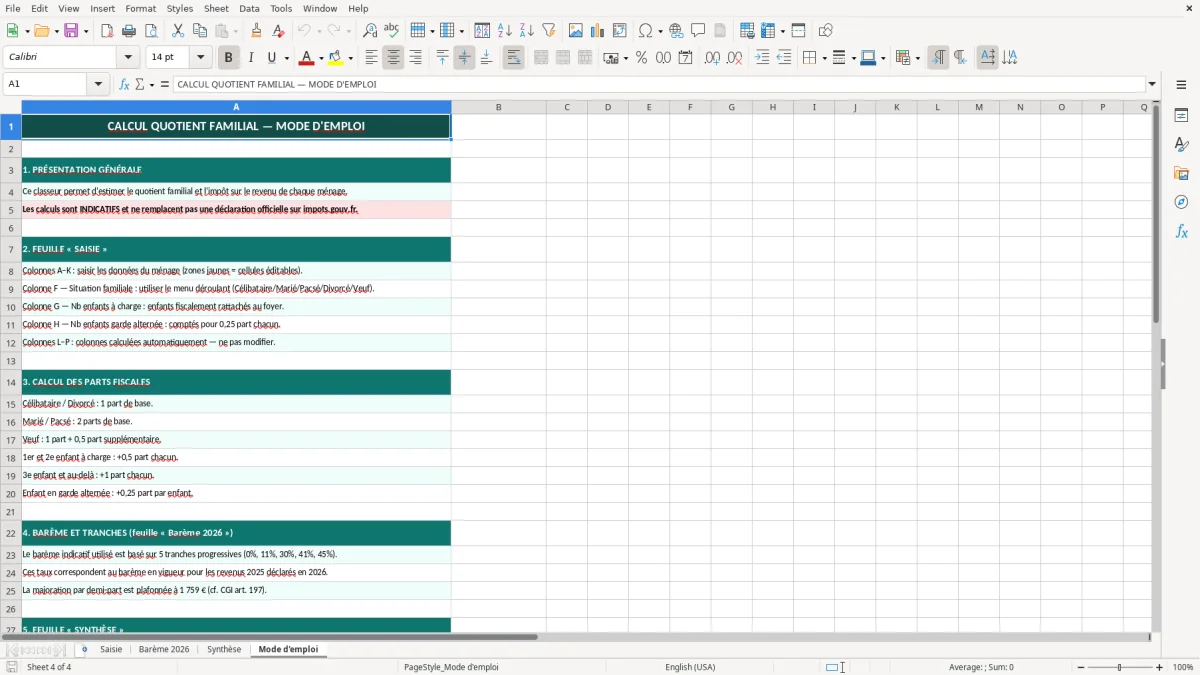Switch to the Saisie sheet tab
This screenshot has height=675, width=1200.
tap(111, 649)
